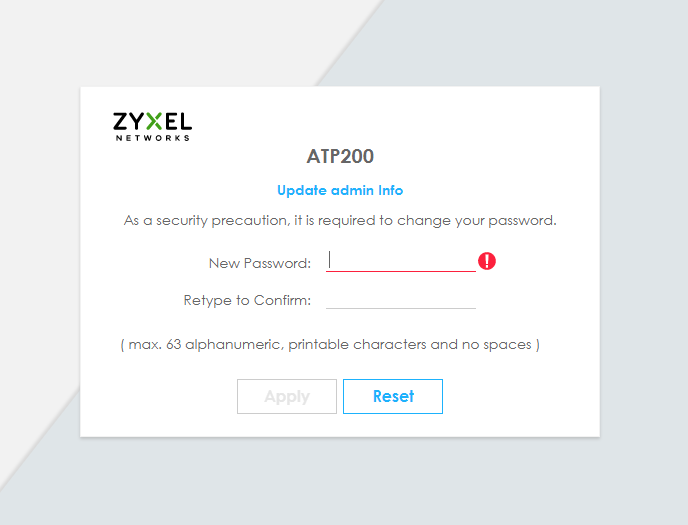This screenshot has width=688, height=525.
Task: Click the Retype to Confirm label
Action: [247, 300]
